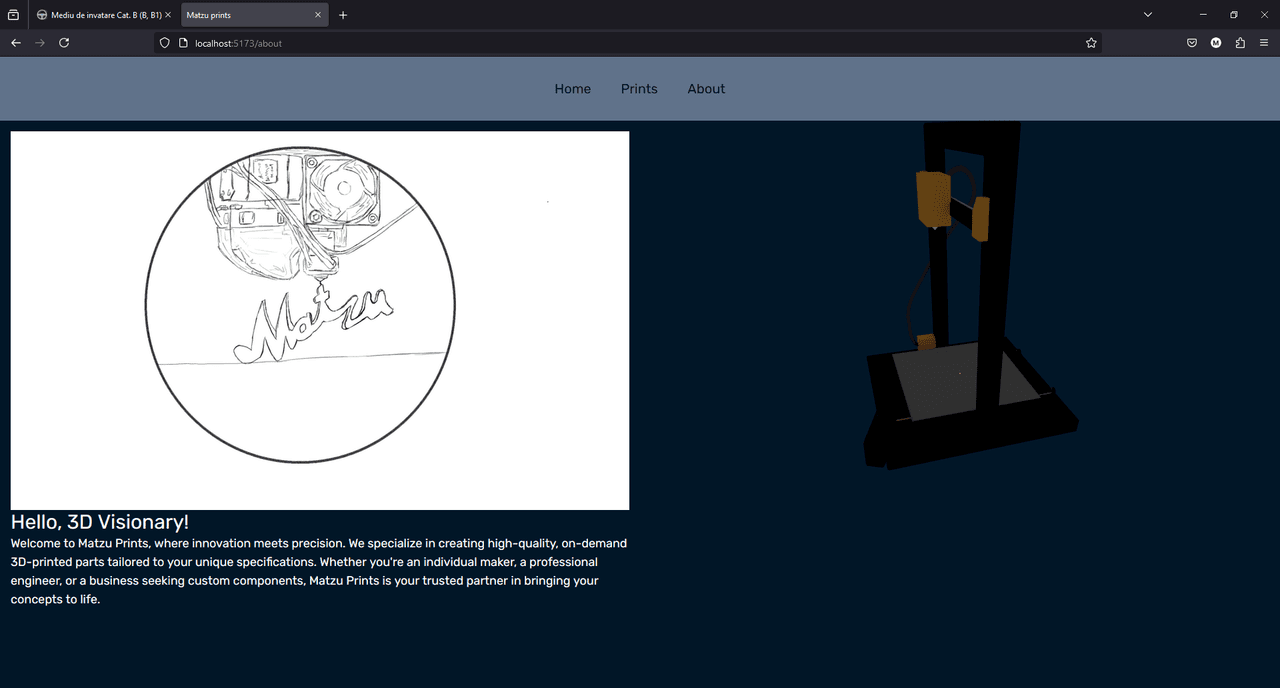1280x688 pixels.
Task: Open the Prints page link
Action: pyautogui.click(x=639, y=89)
